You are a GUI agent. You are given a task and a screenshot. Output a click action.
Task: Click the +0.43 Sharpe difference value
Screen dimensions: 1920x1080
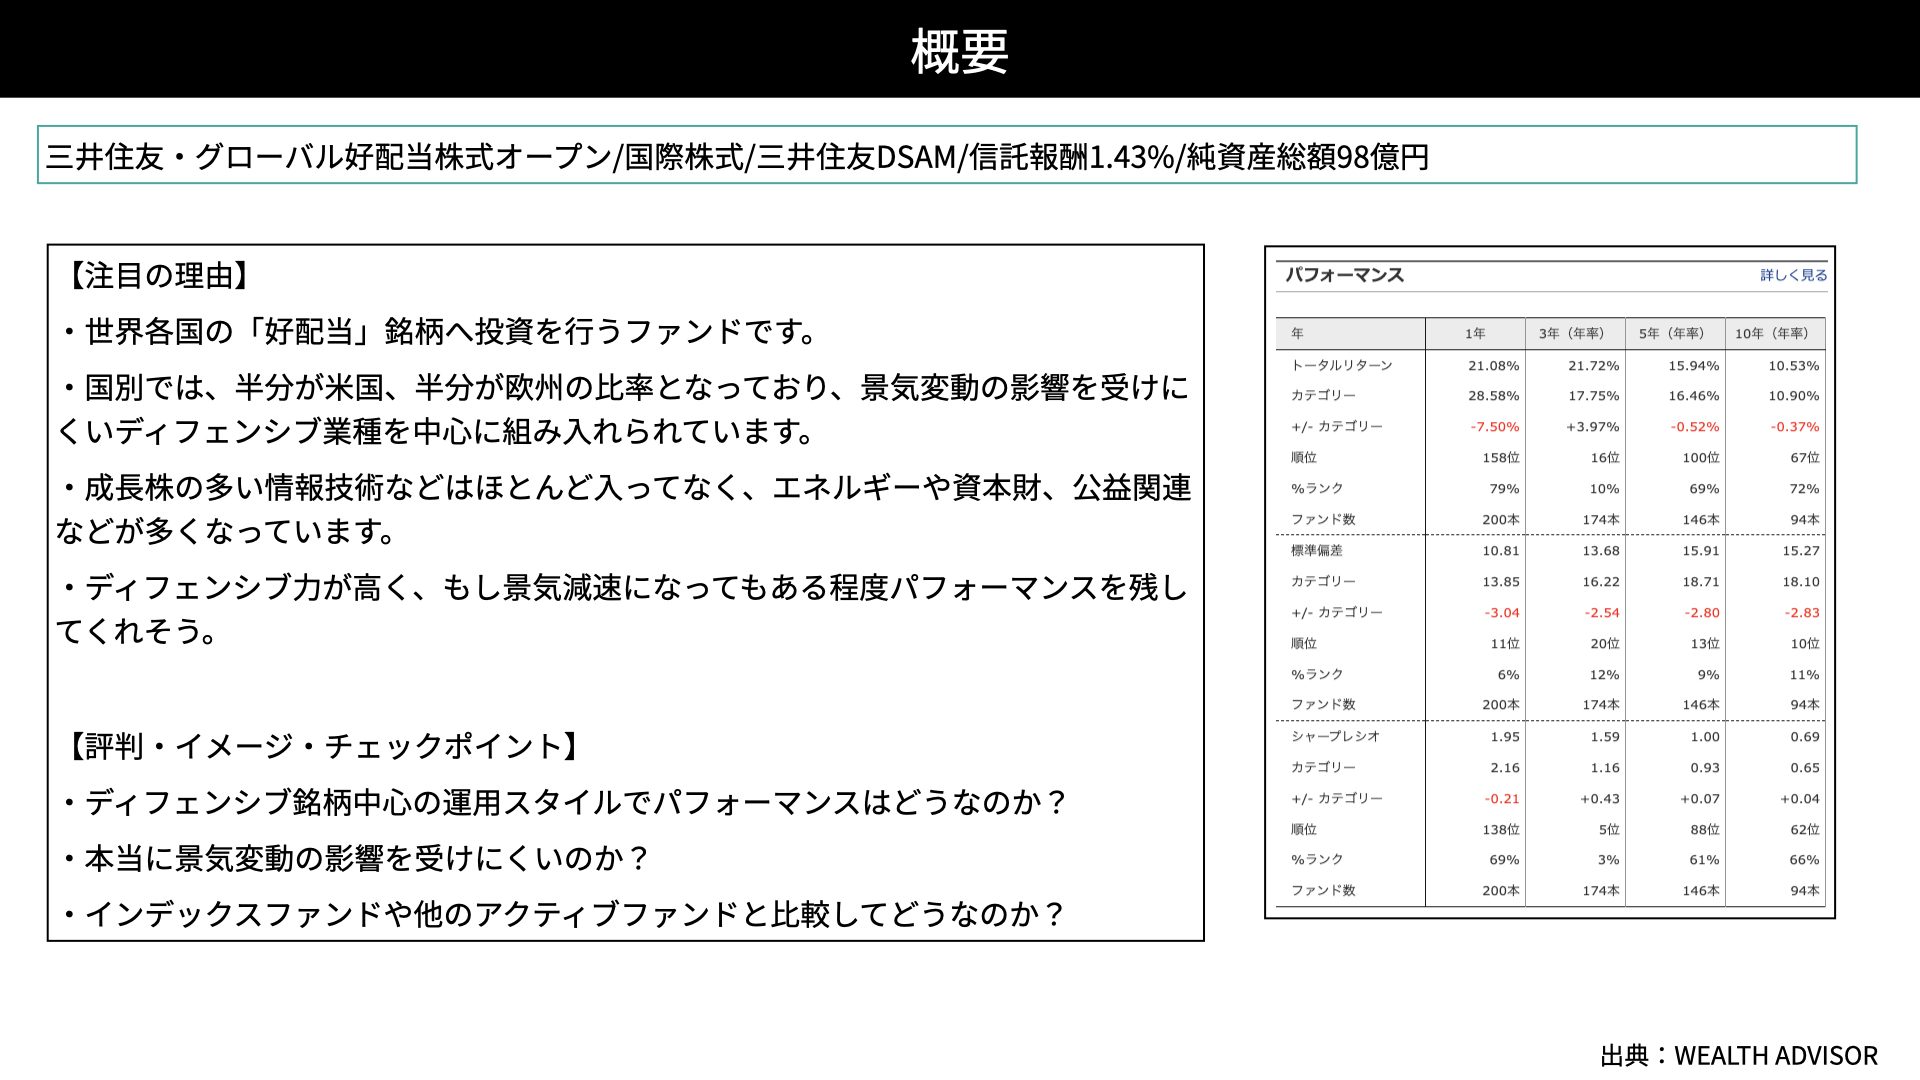[x=1599, y=799]
